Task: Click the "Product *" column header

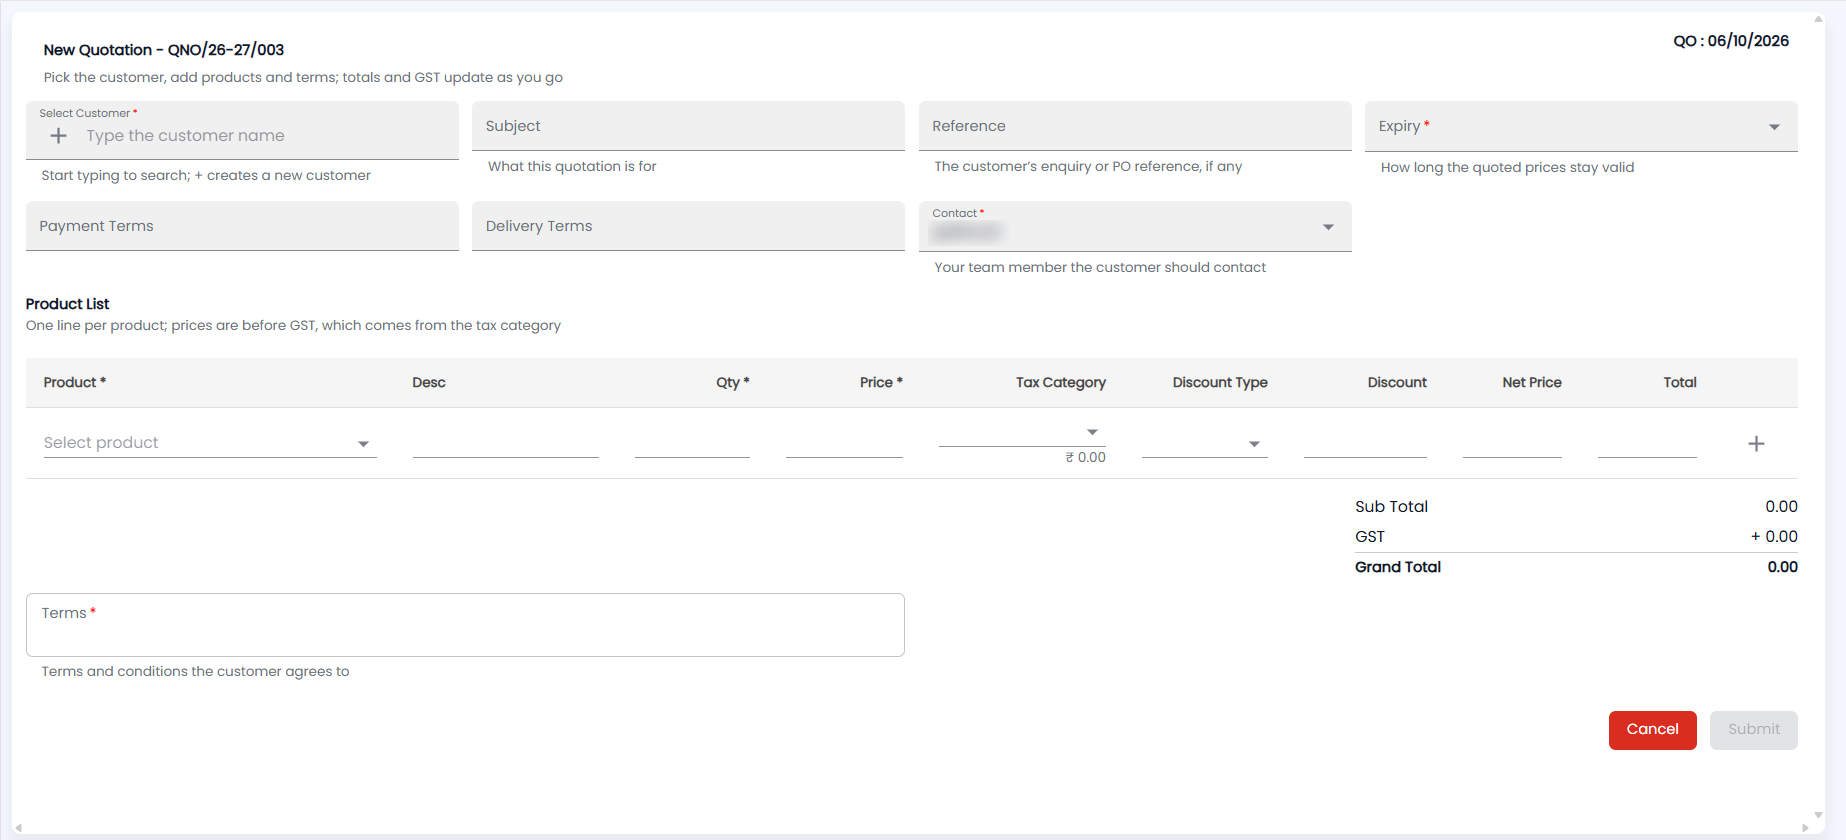Action: (75, 383)
